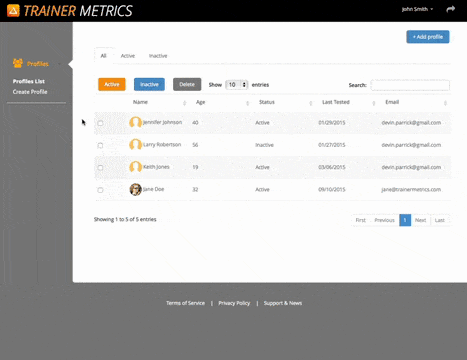Viewport: 467px width, 360px height.
Task: Sort table by Name column arrows
Action: coord(184,103)
